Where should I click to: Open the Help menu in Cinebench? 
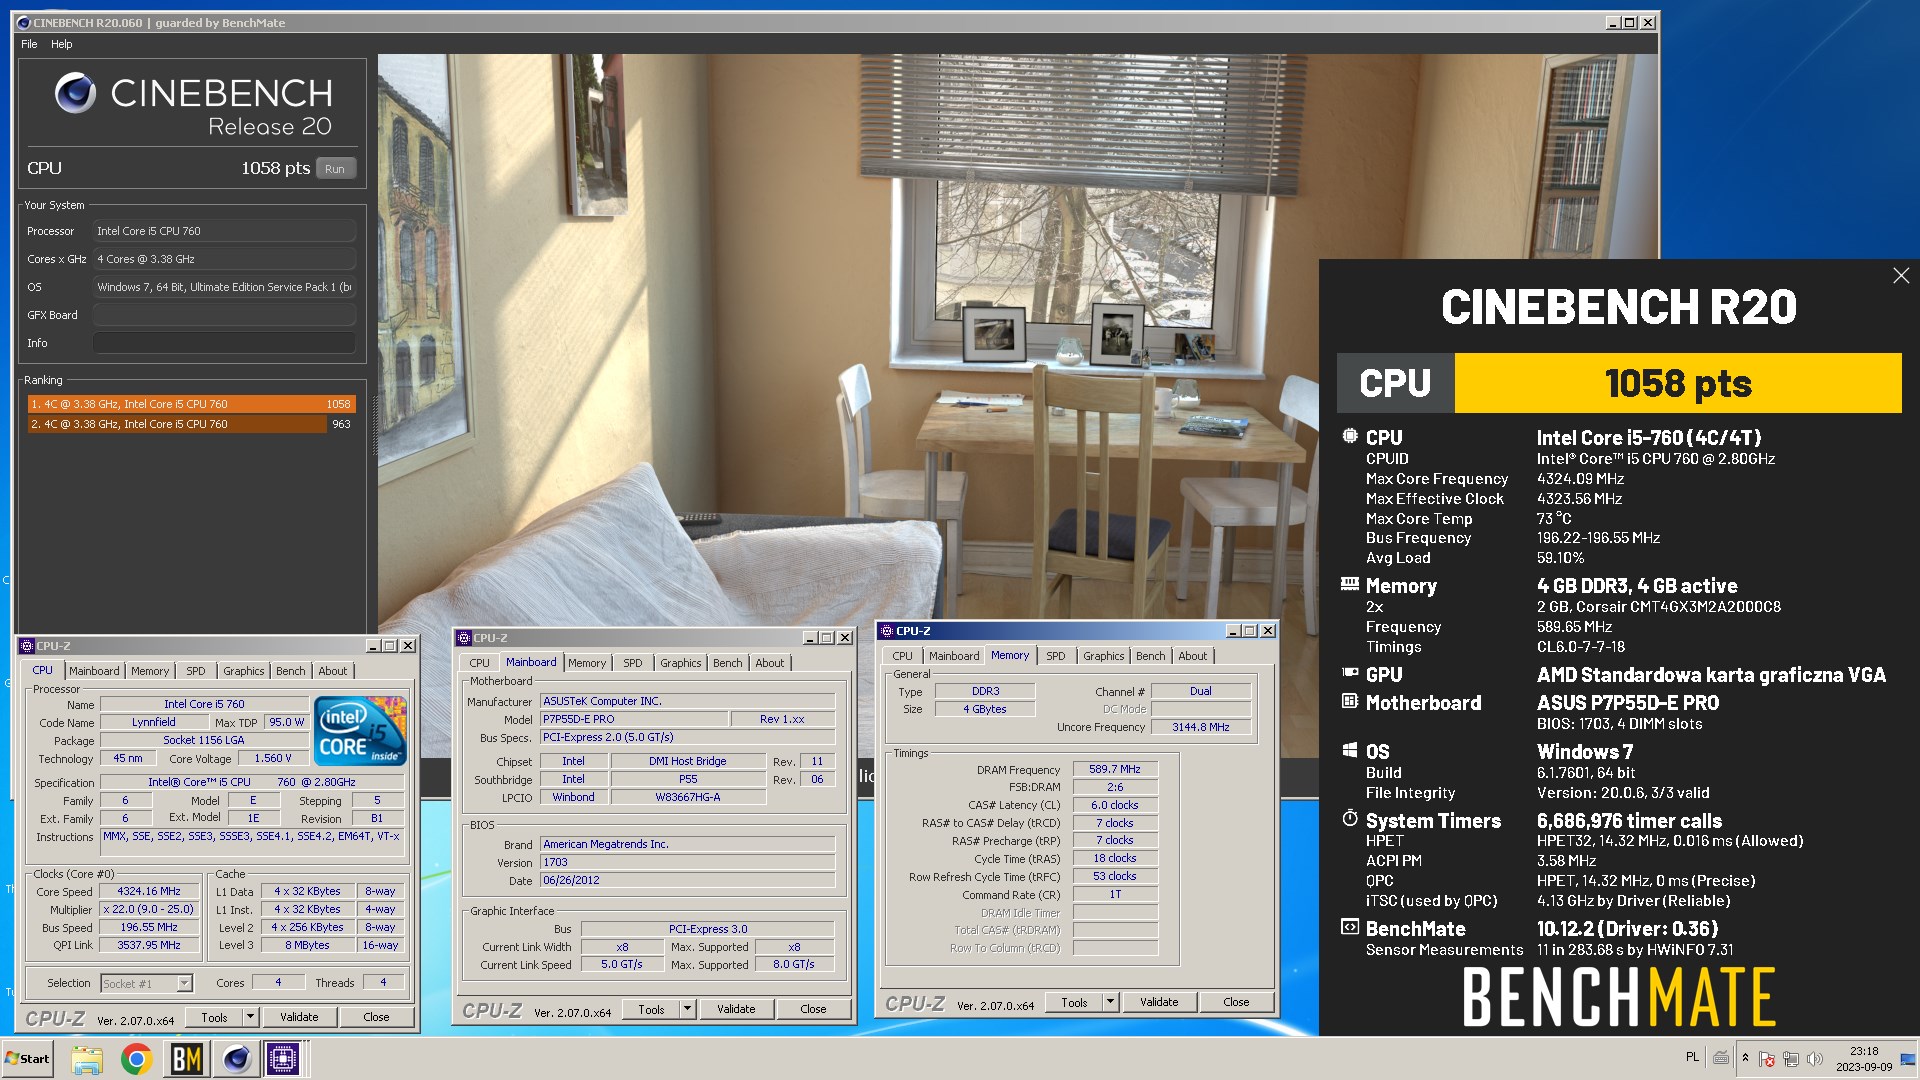tap(62, 44)
